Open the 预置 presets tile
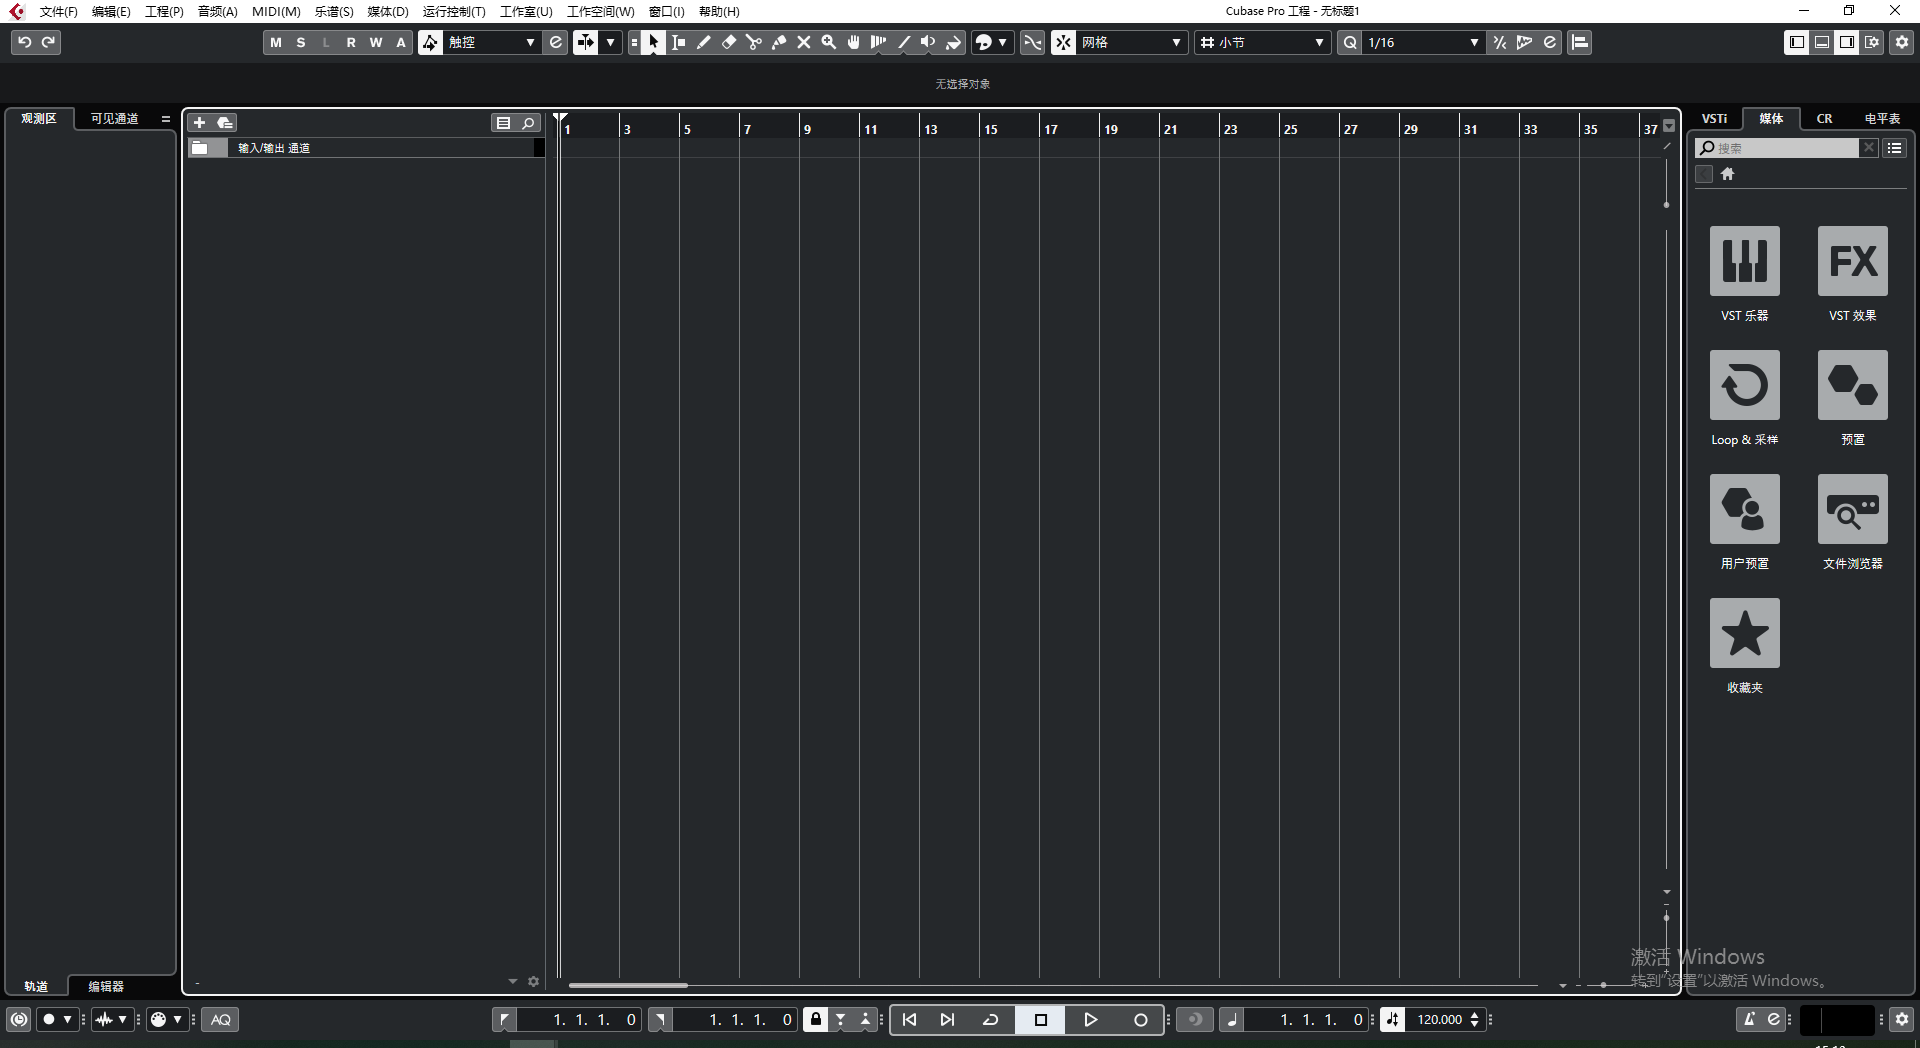 point(1853,385)
